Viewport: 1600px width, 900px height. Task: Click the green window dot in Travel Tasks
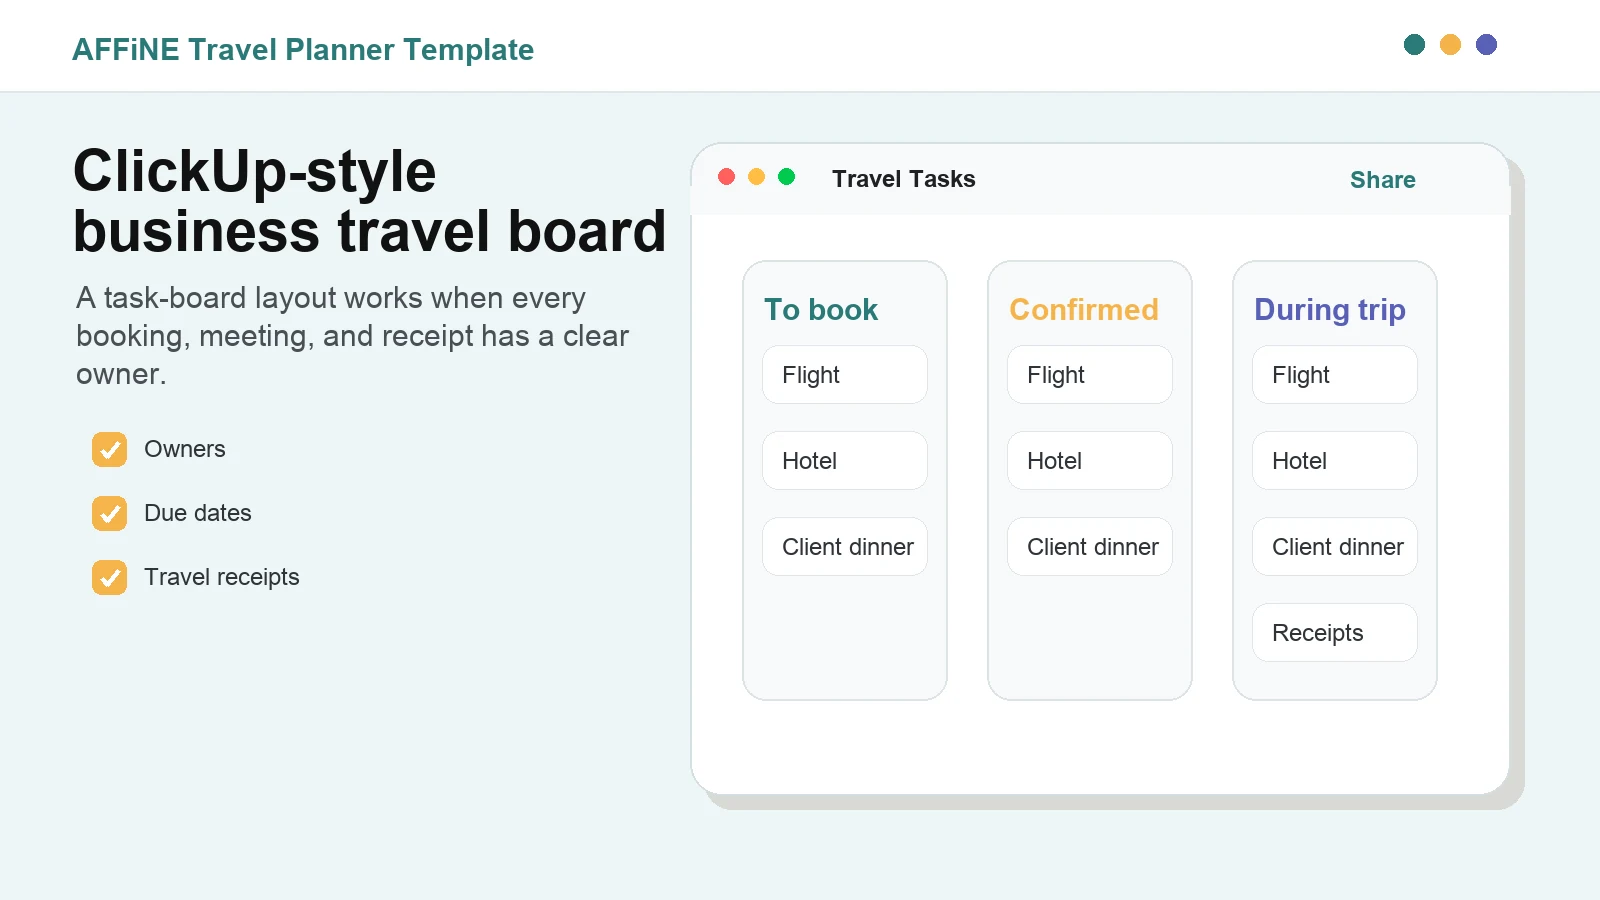click(787, 177)
